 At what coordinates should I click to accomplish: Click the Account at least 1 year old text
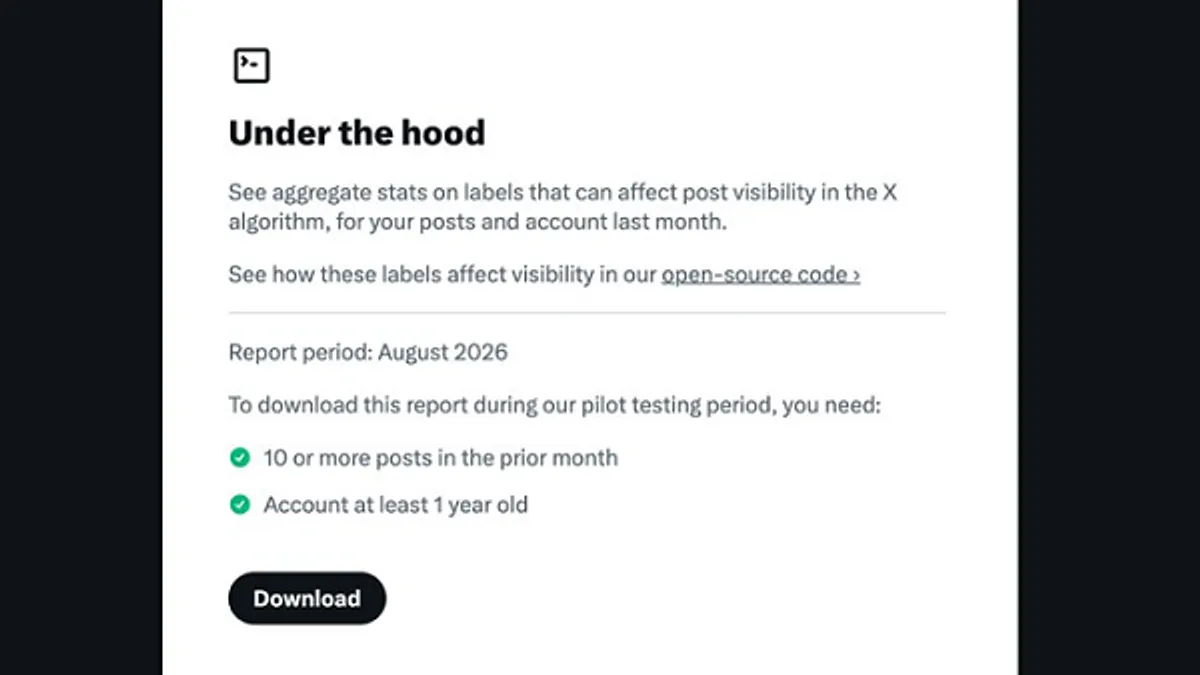[396, 505]
